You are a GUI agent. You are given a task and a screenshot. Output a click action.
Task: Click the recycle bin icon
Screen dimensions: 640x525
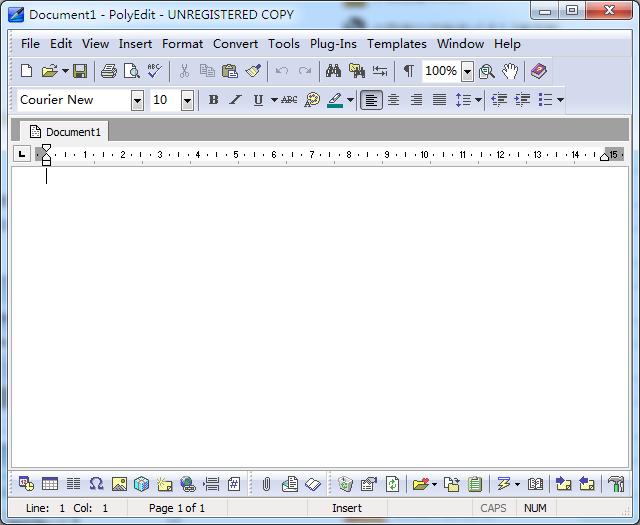pyautogui.click(x=345, y=484)
